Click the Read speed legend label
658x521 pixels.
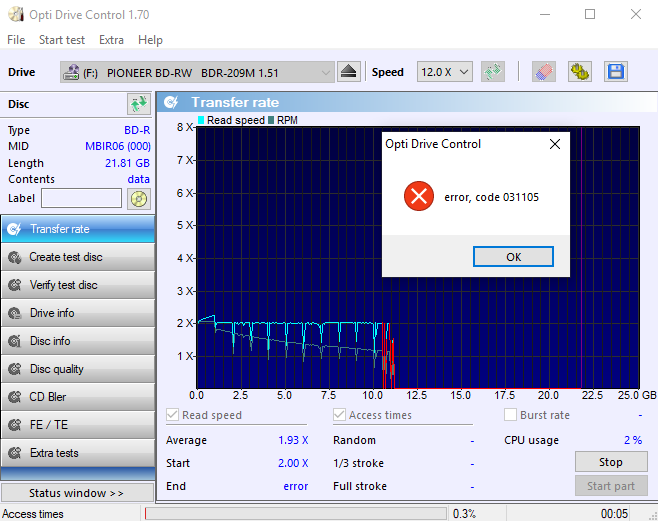click(235, 120)
